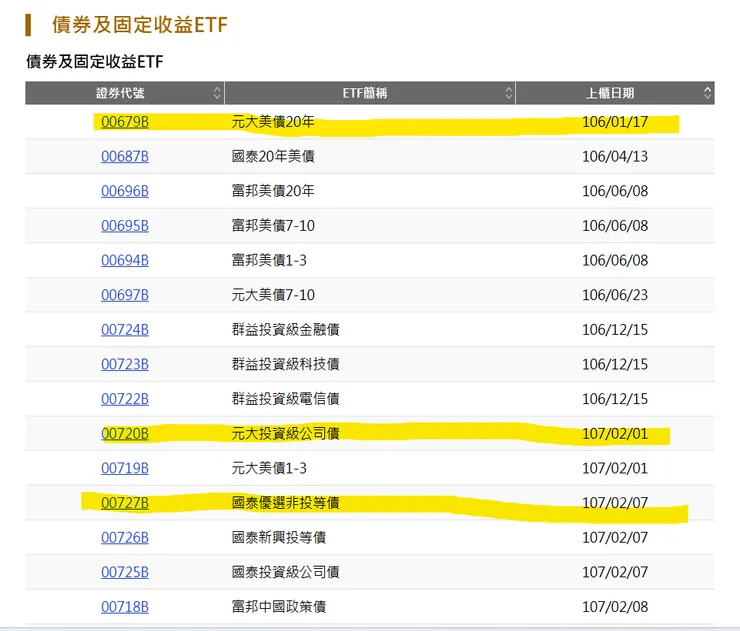Sort table by 證券代號 column arrows
This screenshot has height=631, width=740.
(x=217, y=93)
